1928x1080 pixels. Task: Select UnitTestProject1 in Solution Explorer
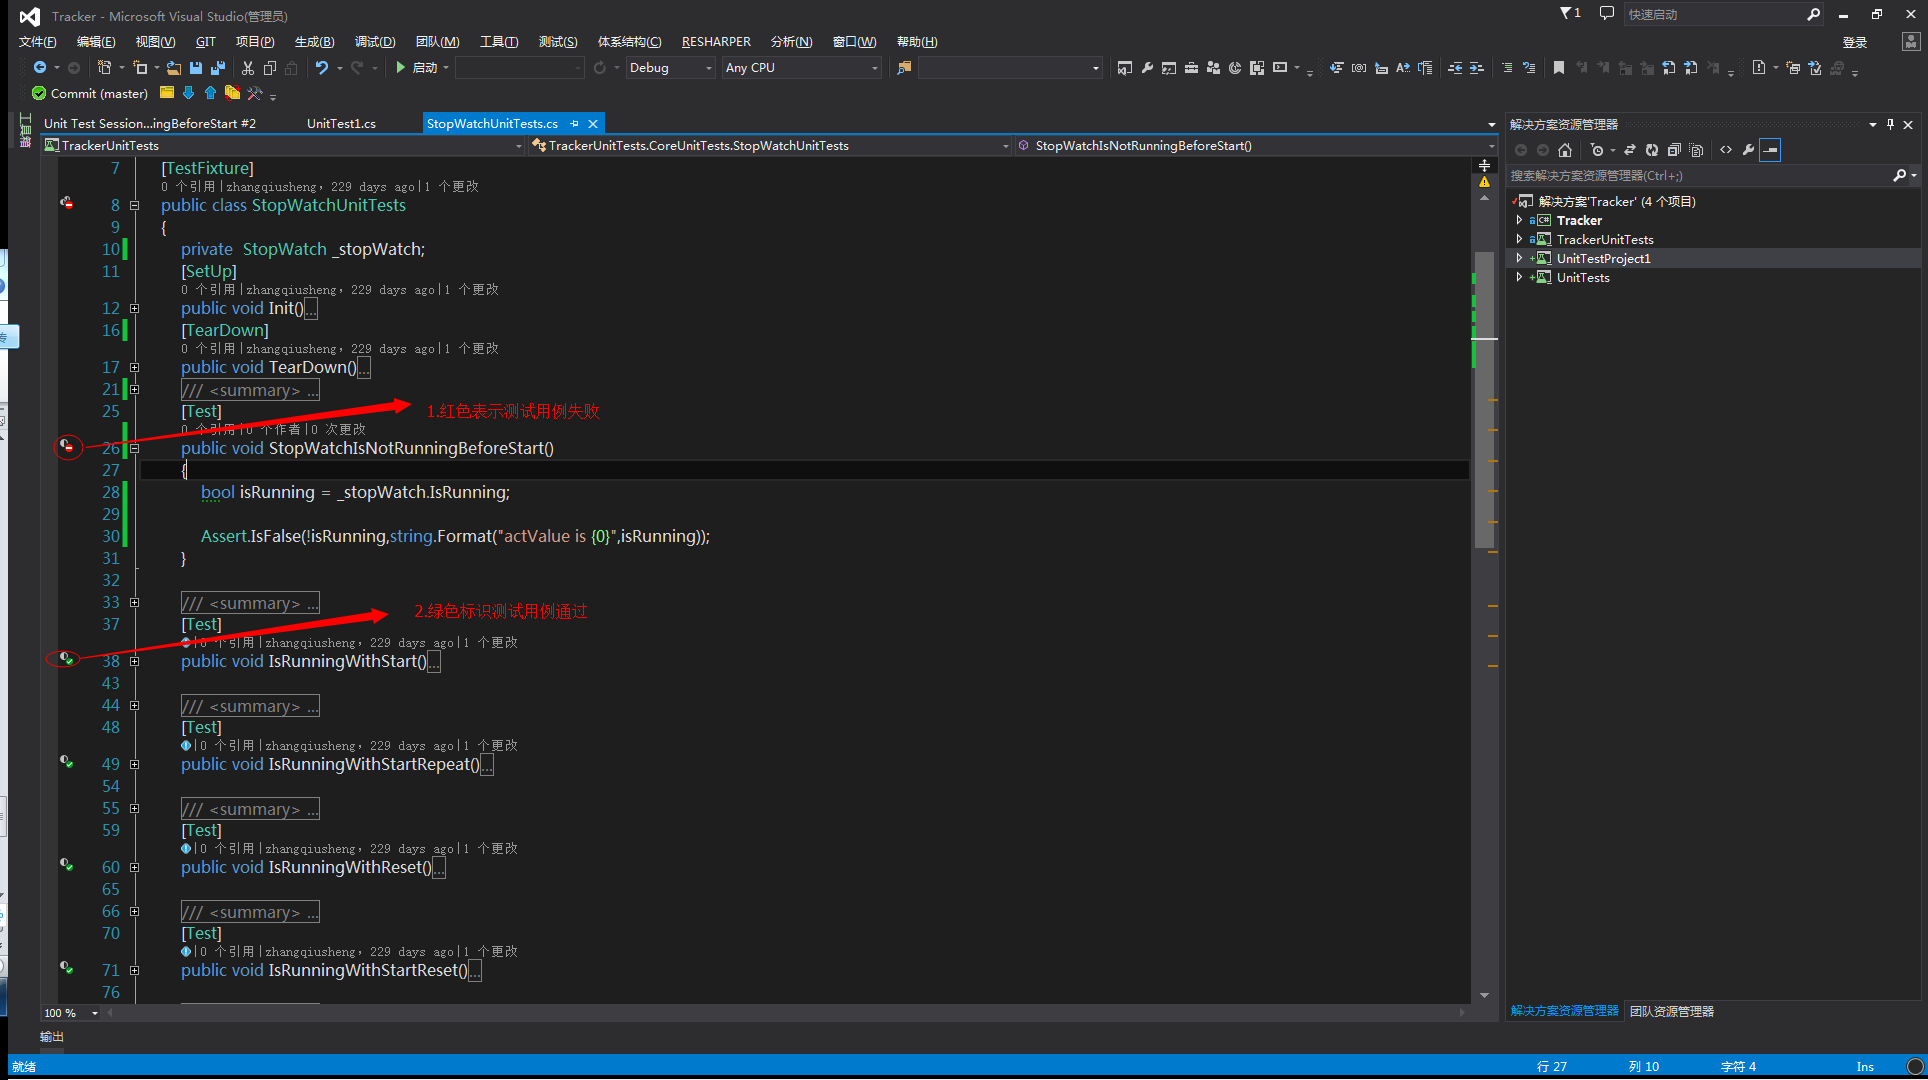1603,258
